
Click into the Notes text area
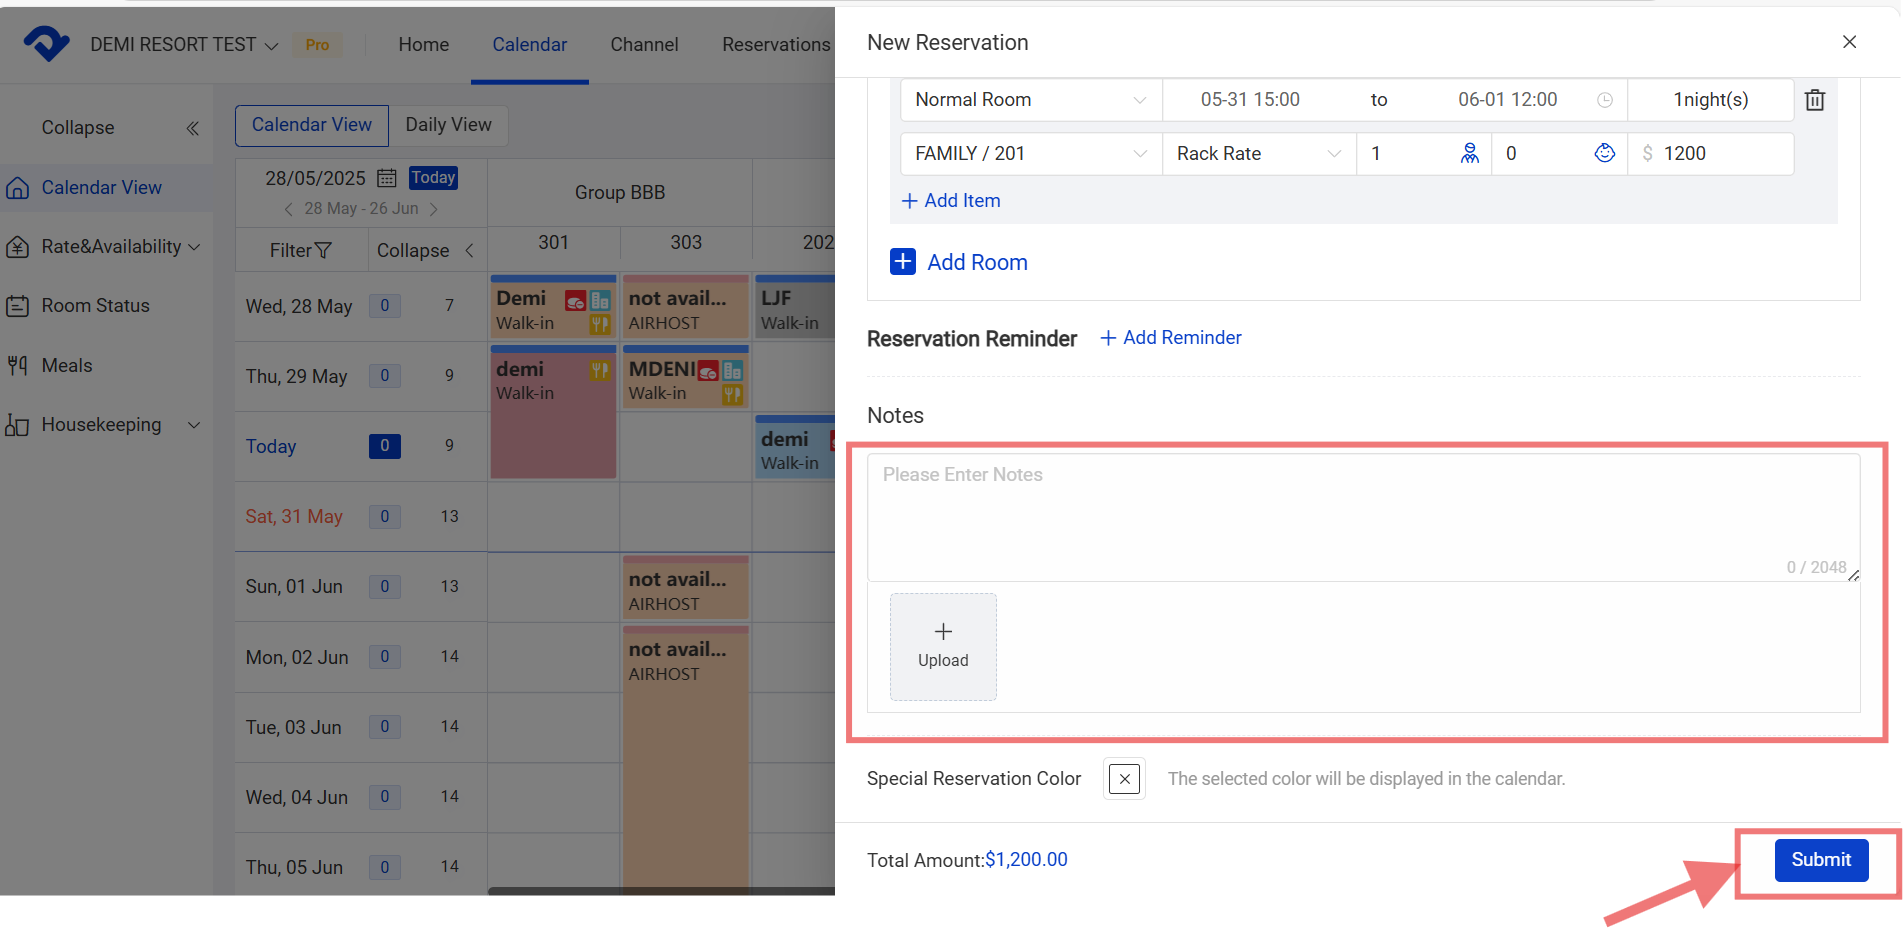click(x=1362, y=517)
